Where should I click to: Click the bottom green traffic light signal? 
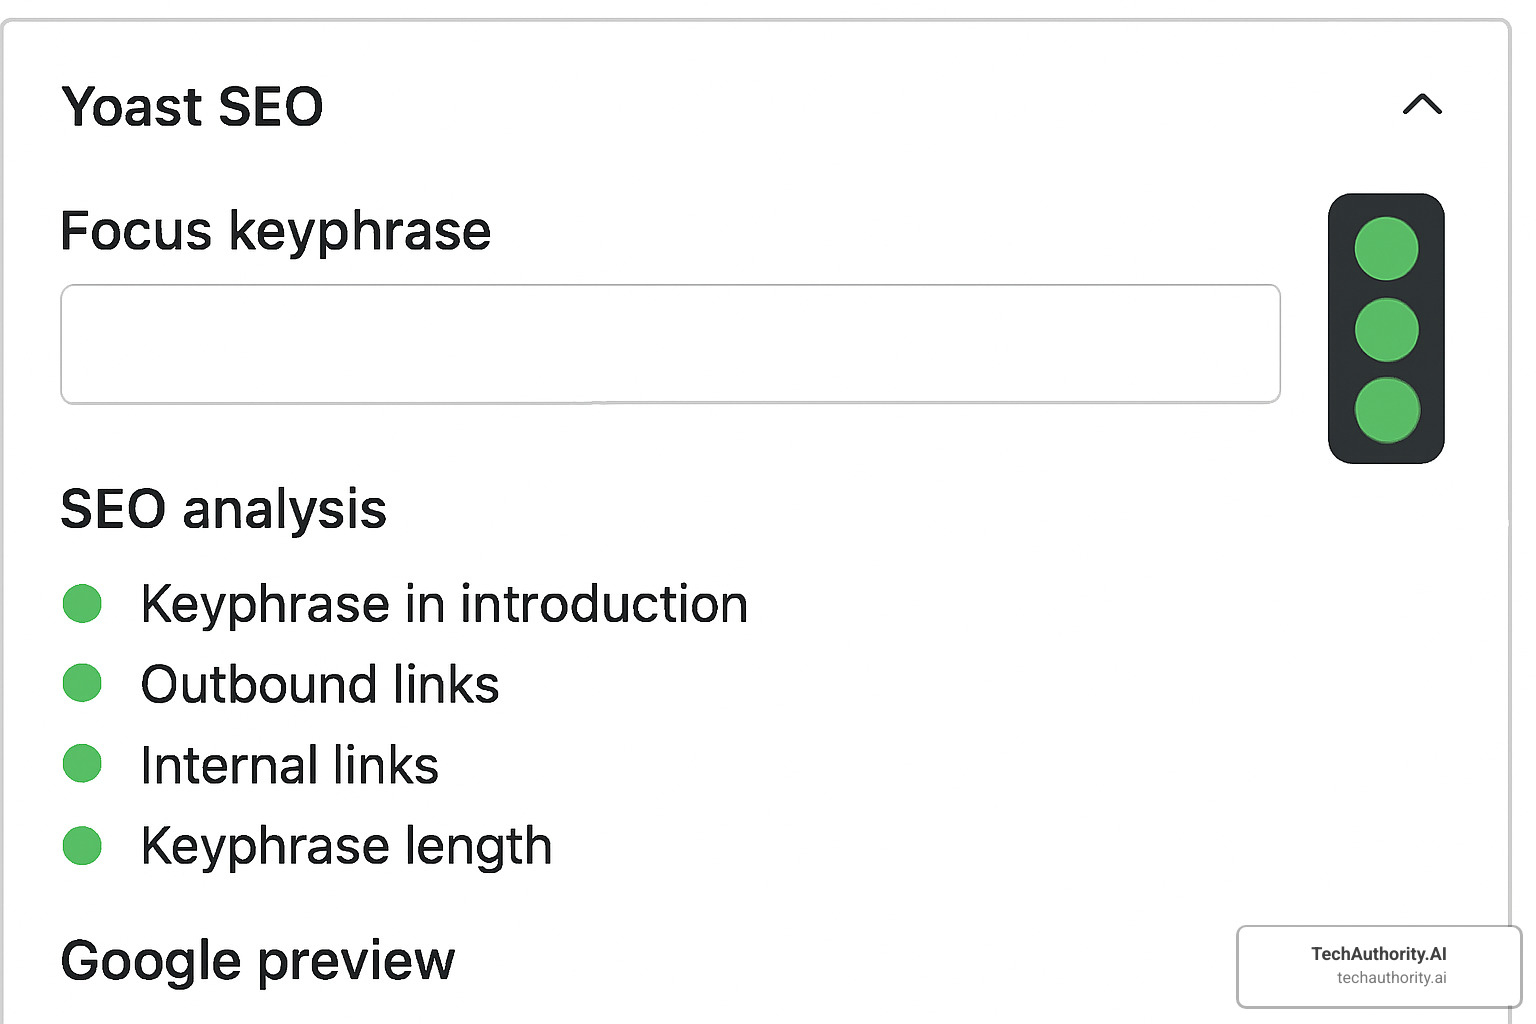click(1386, 409)
